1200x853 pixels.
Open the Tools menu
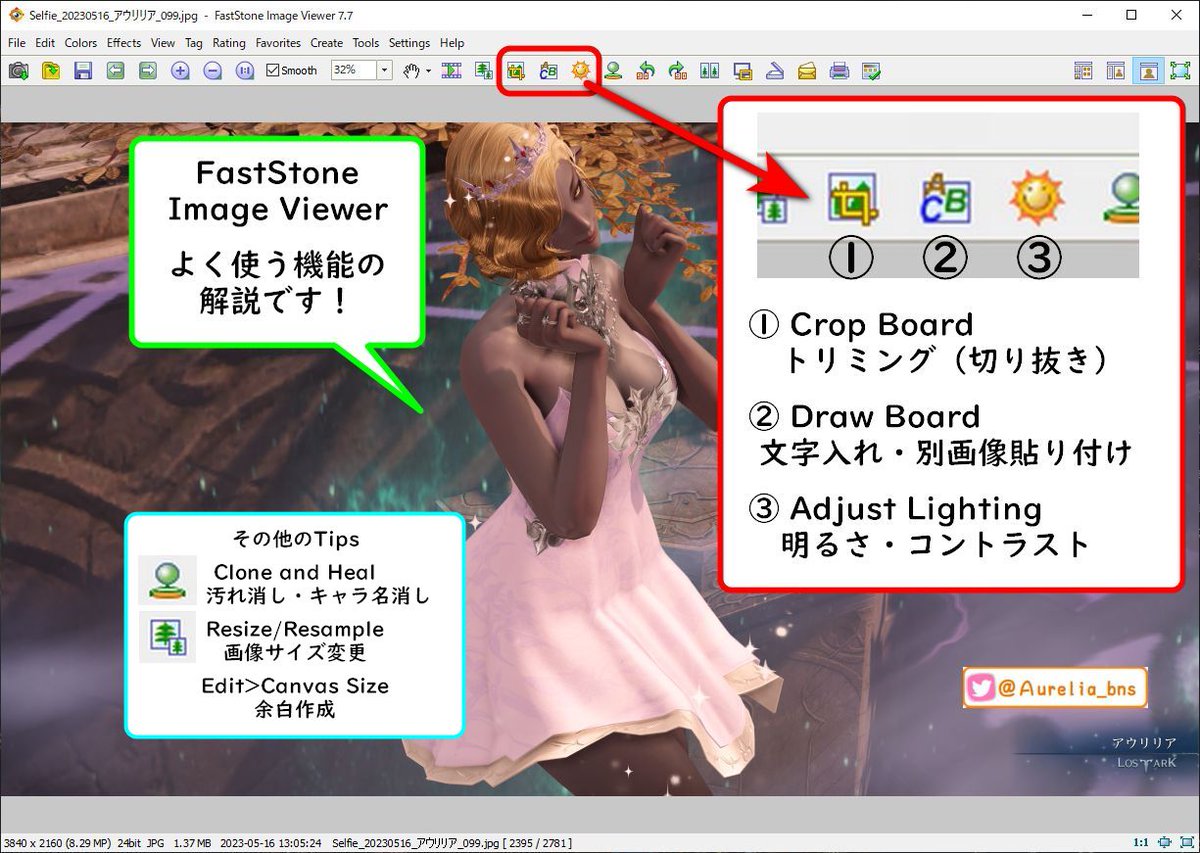366,43
